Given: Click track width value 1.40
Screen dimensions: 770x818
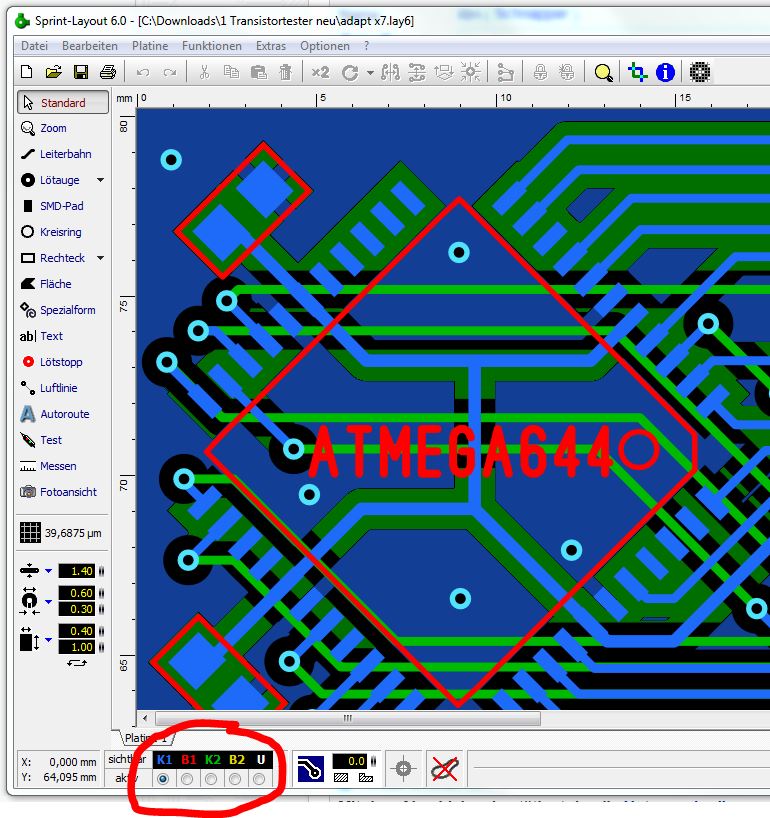Looking at the screenshot, I should tap(77, 571).
